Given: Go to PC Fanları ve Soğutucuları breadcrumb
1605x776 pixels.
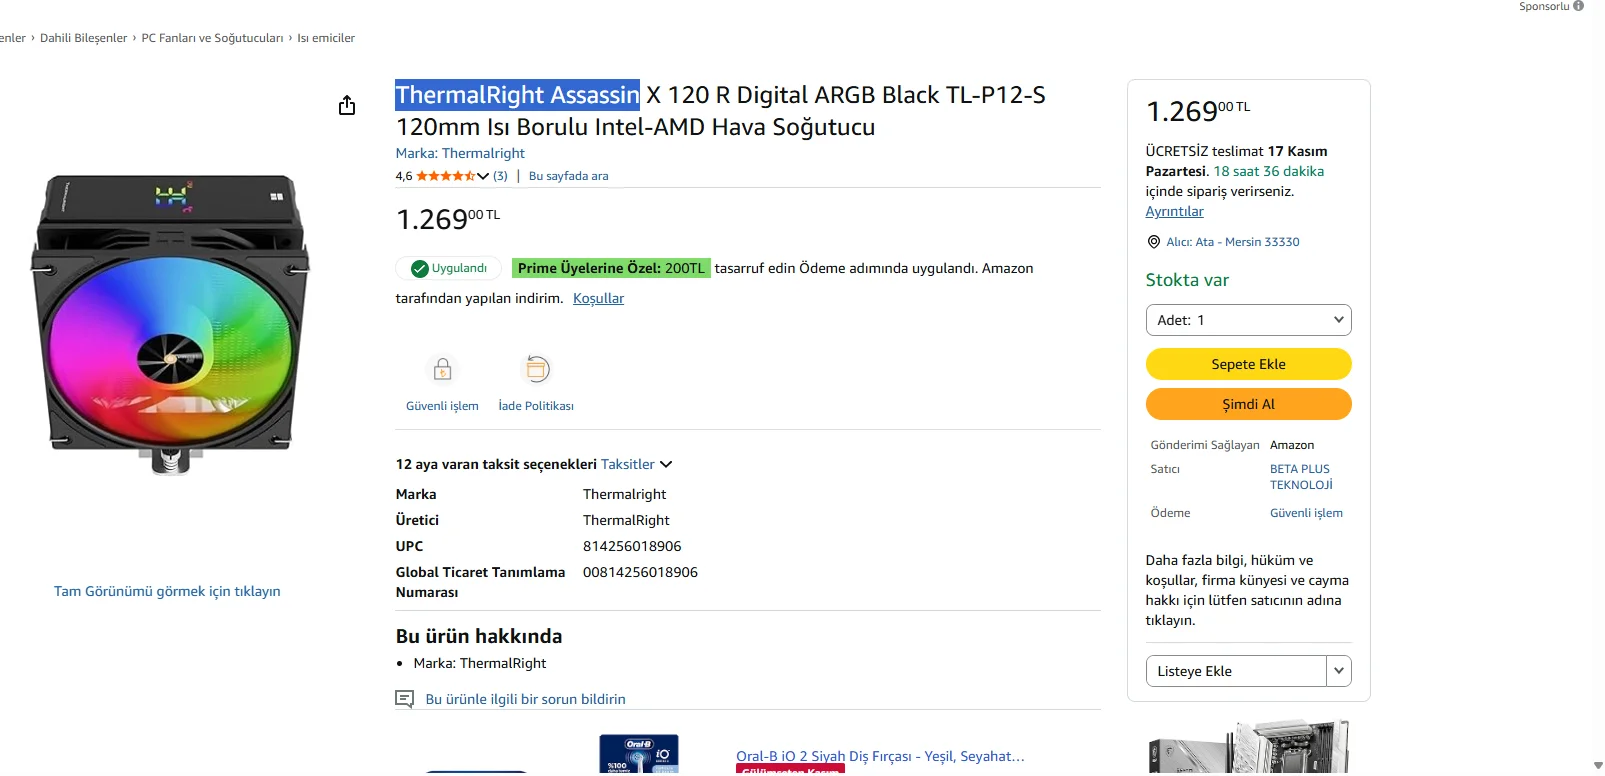Looking at the screenshot, I should tap(212, 38).
